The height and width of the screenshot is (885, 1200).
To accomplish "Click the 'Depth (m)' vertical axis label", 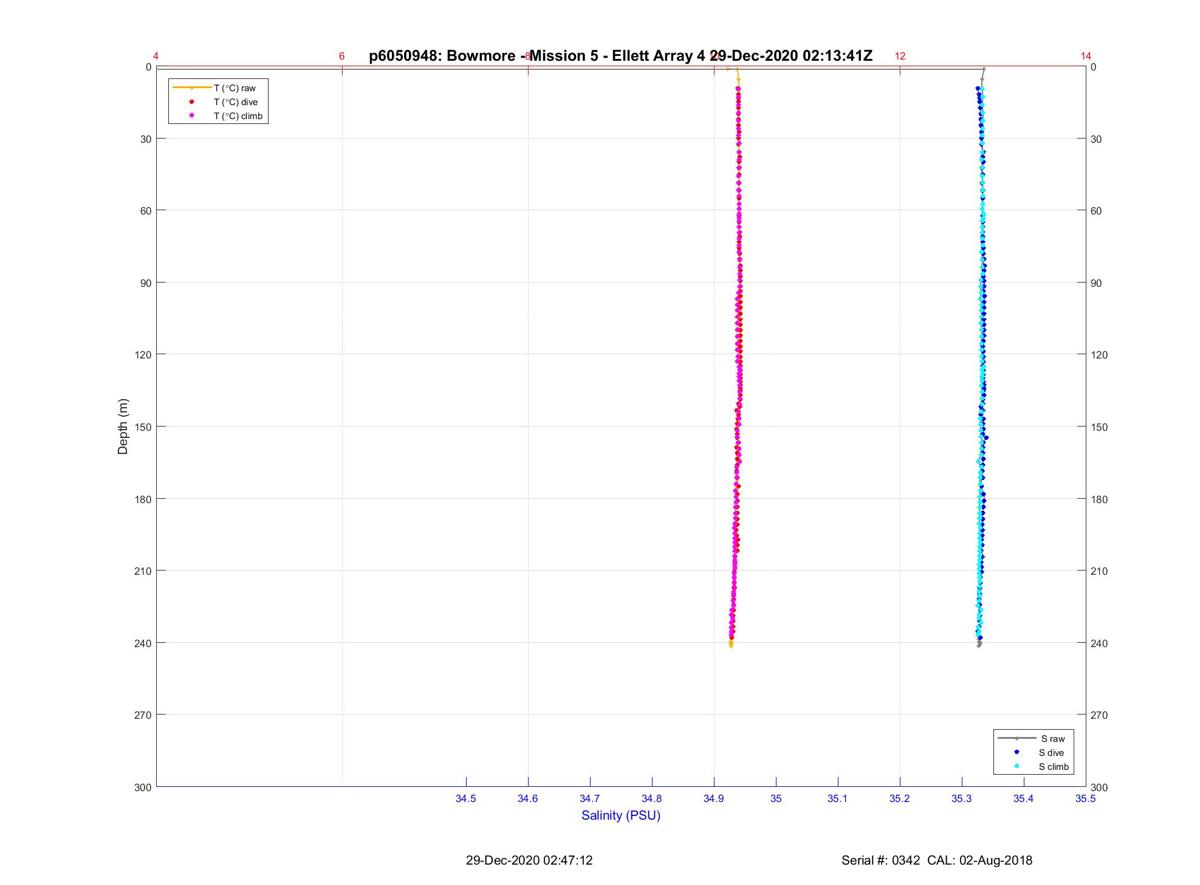I will pyautogui.click(x=123, y=427).
